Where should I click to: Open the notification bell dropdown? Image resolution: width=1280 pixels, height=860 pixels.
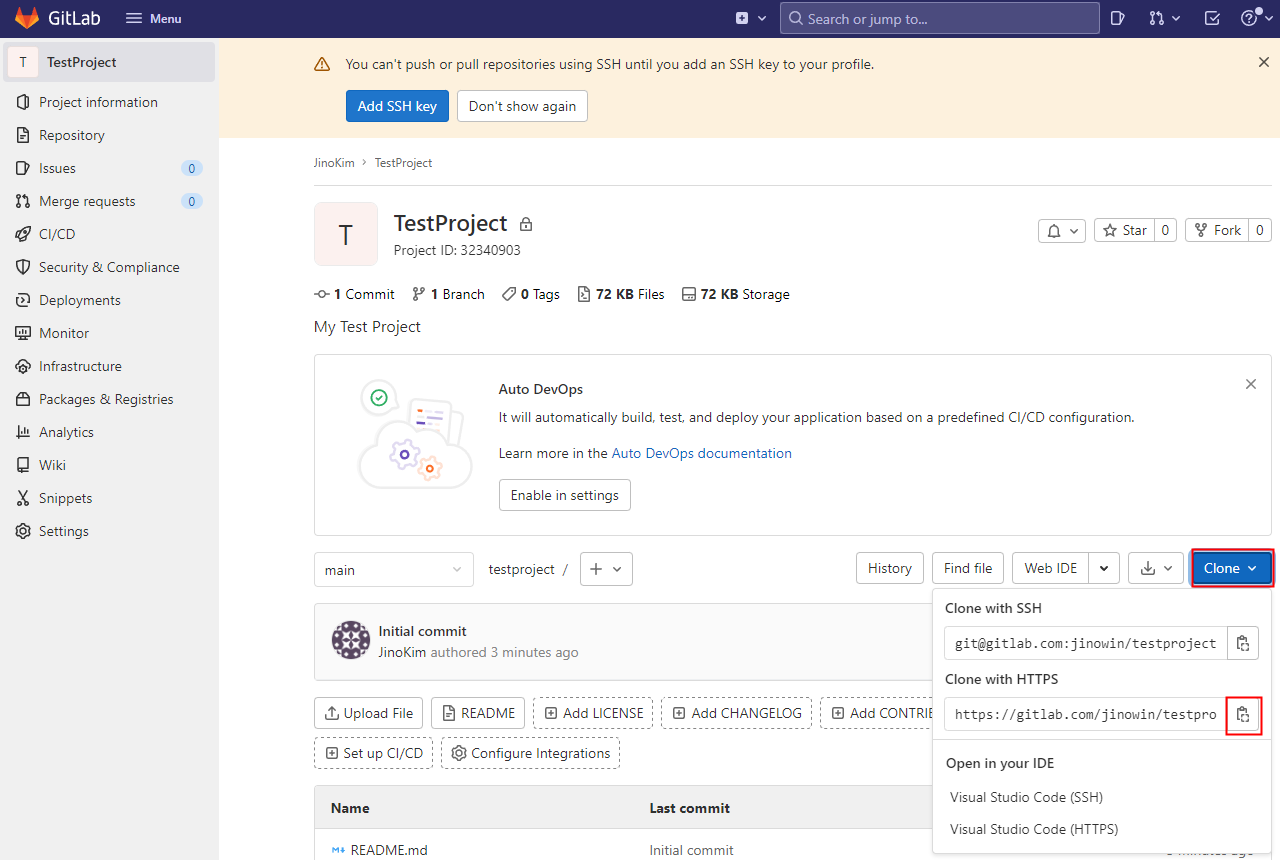1062,230
